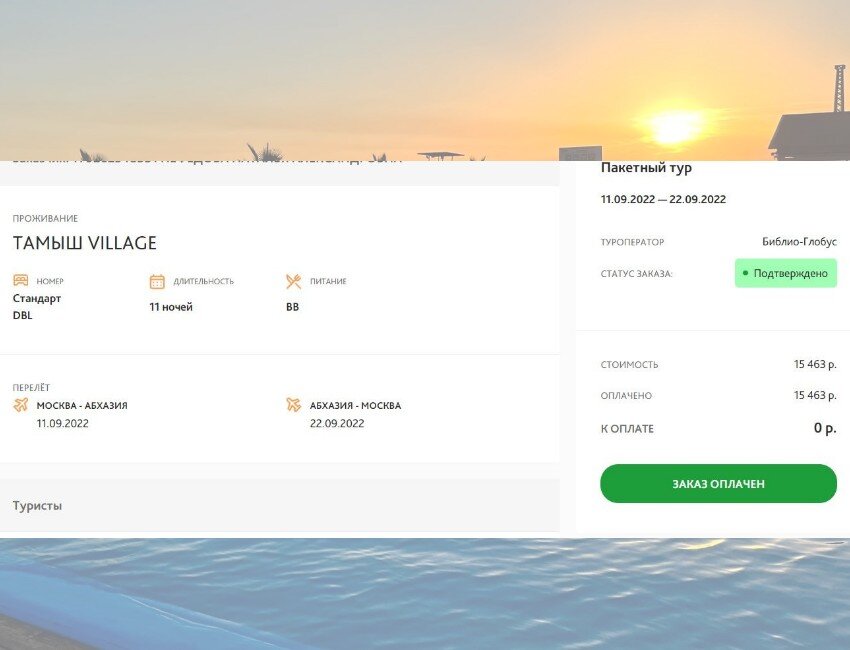Click the departing plane icon Москва - Абхазия
Viewport: 850px width, 650px height.
coord(21,405)
